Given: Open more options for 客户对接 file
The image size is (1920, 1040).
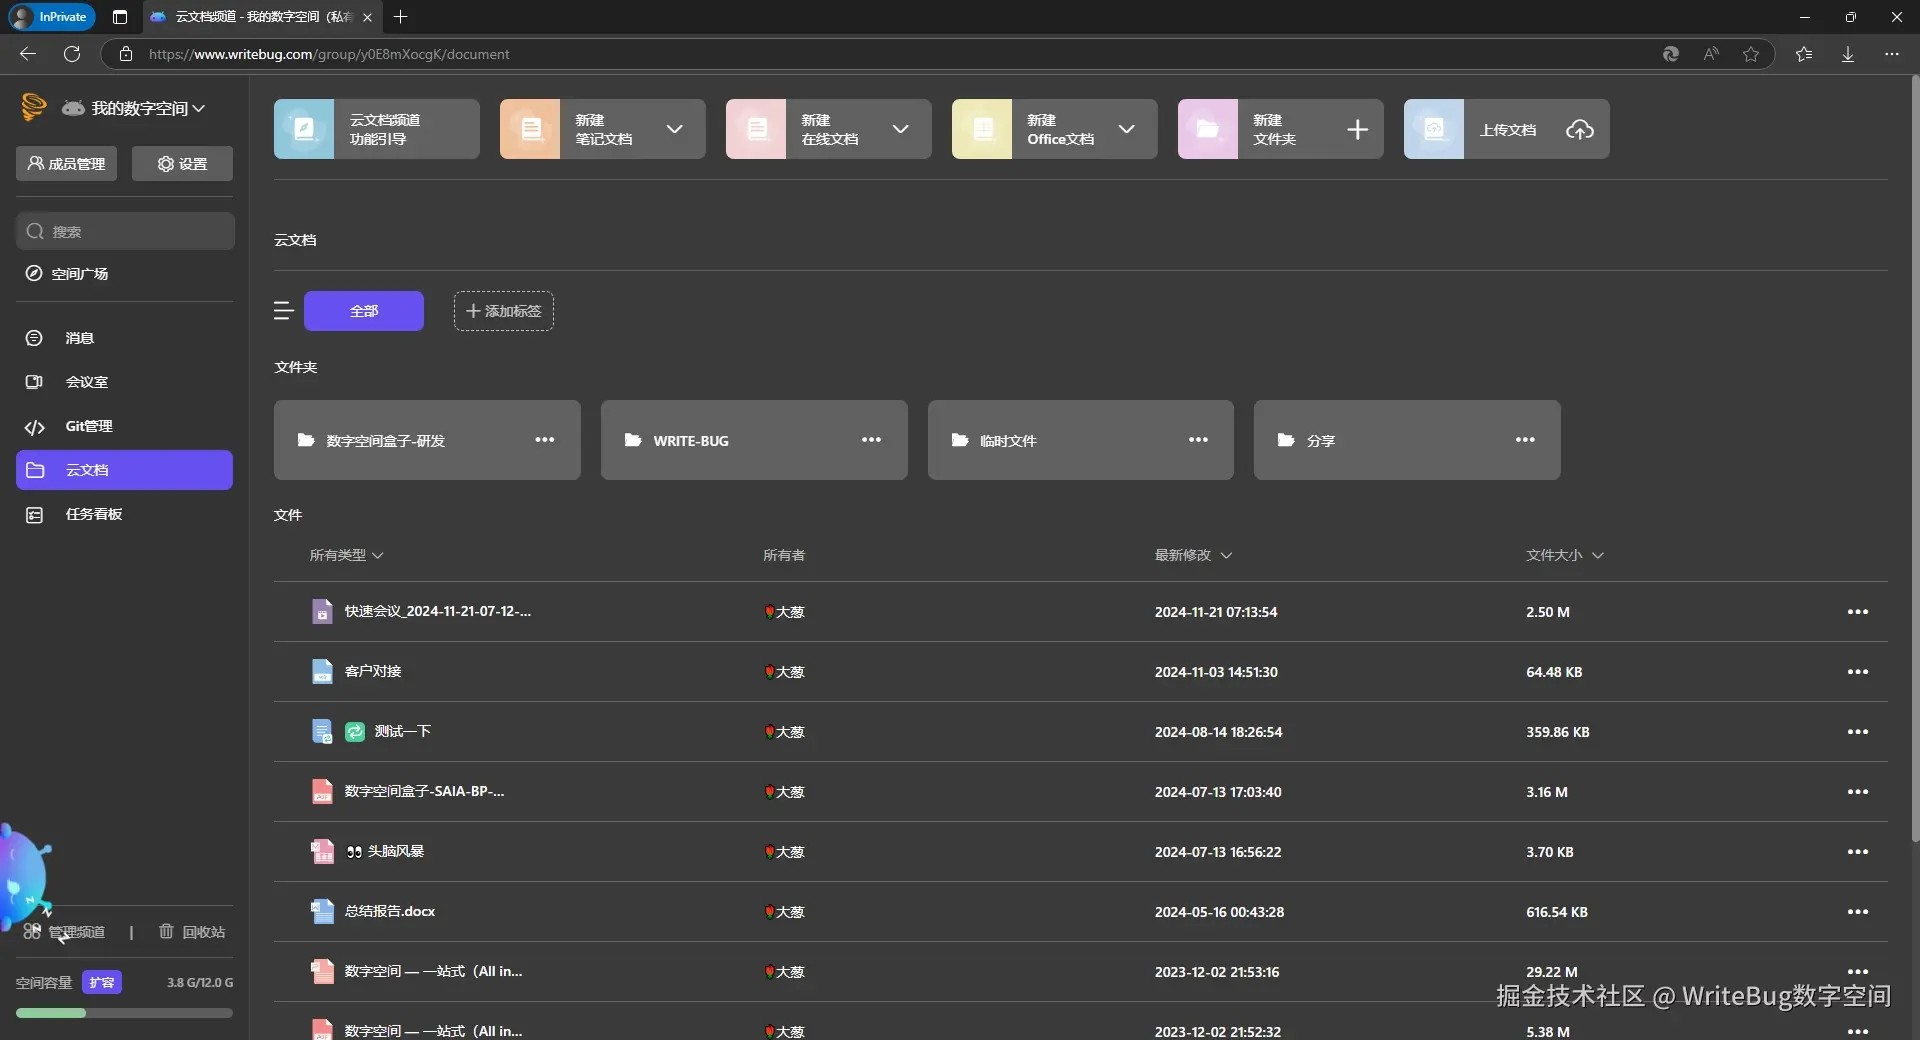Looking at the screenshot, I should [x=1857, y=672].
